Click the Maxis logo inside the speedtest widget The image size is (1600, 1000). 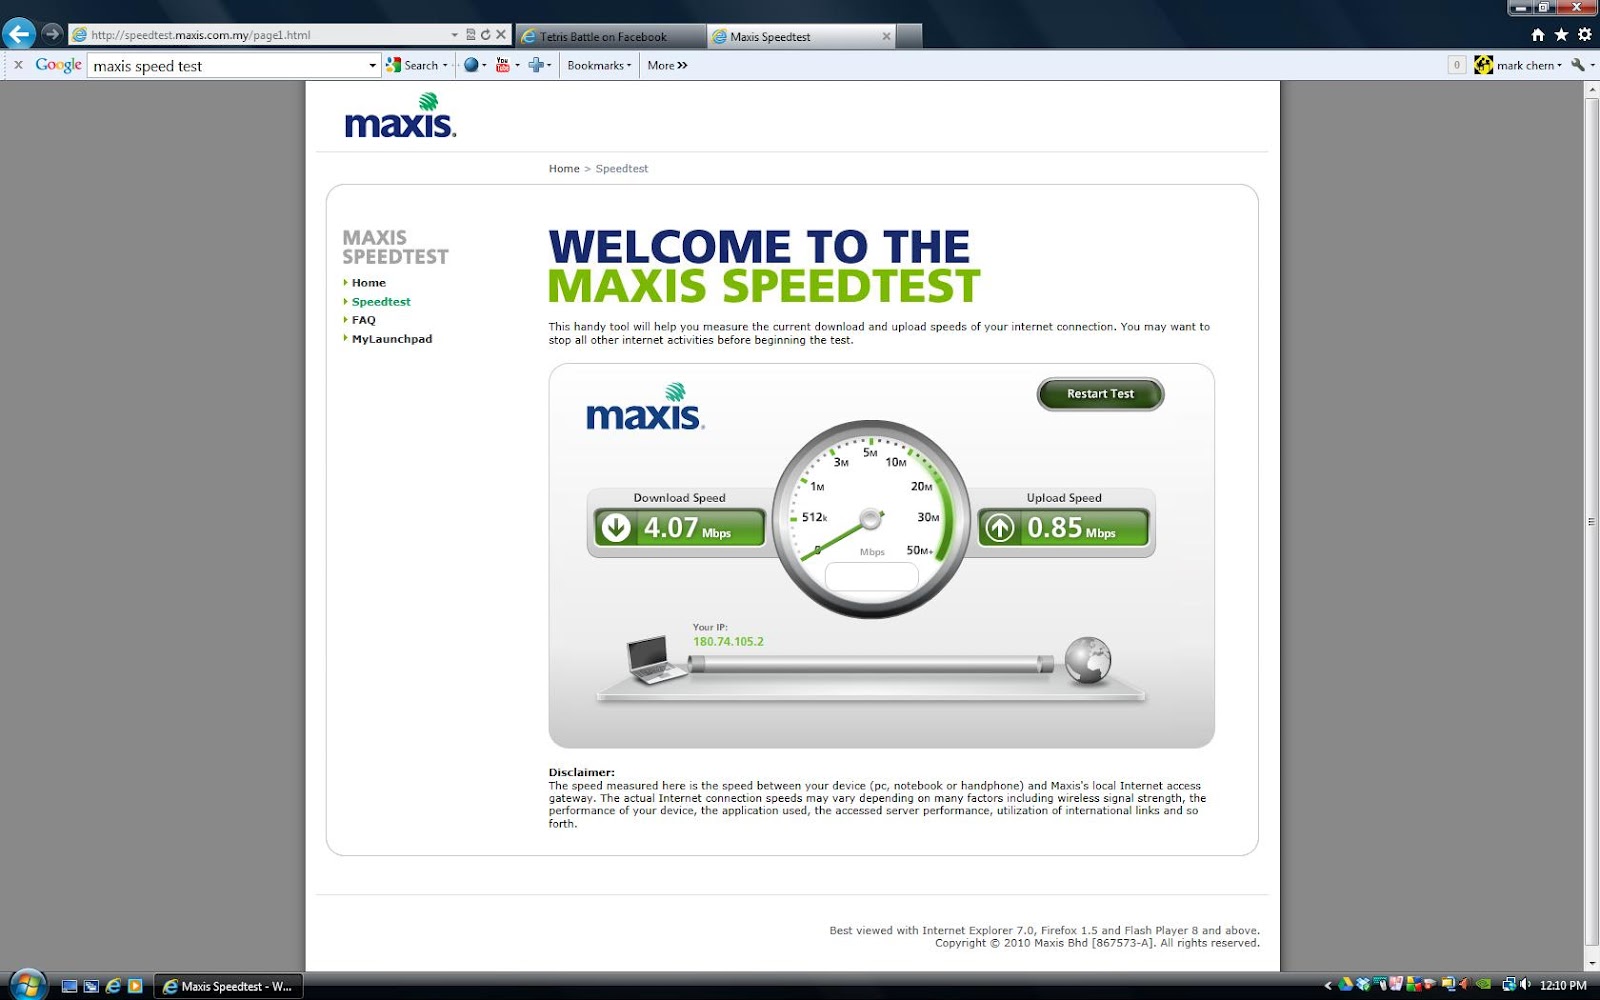point(645,406)
